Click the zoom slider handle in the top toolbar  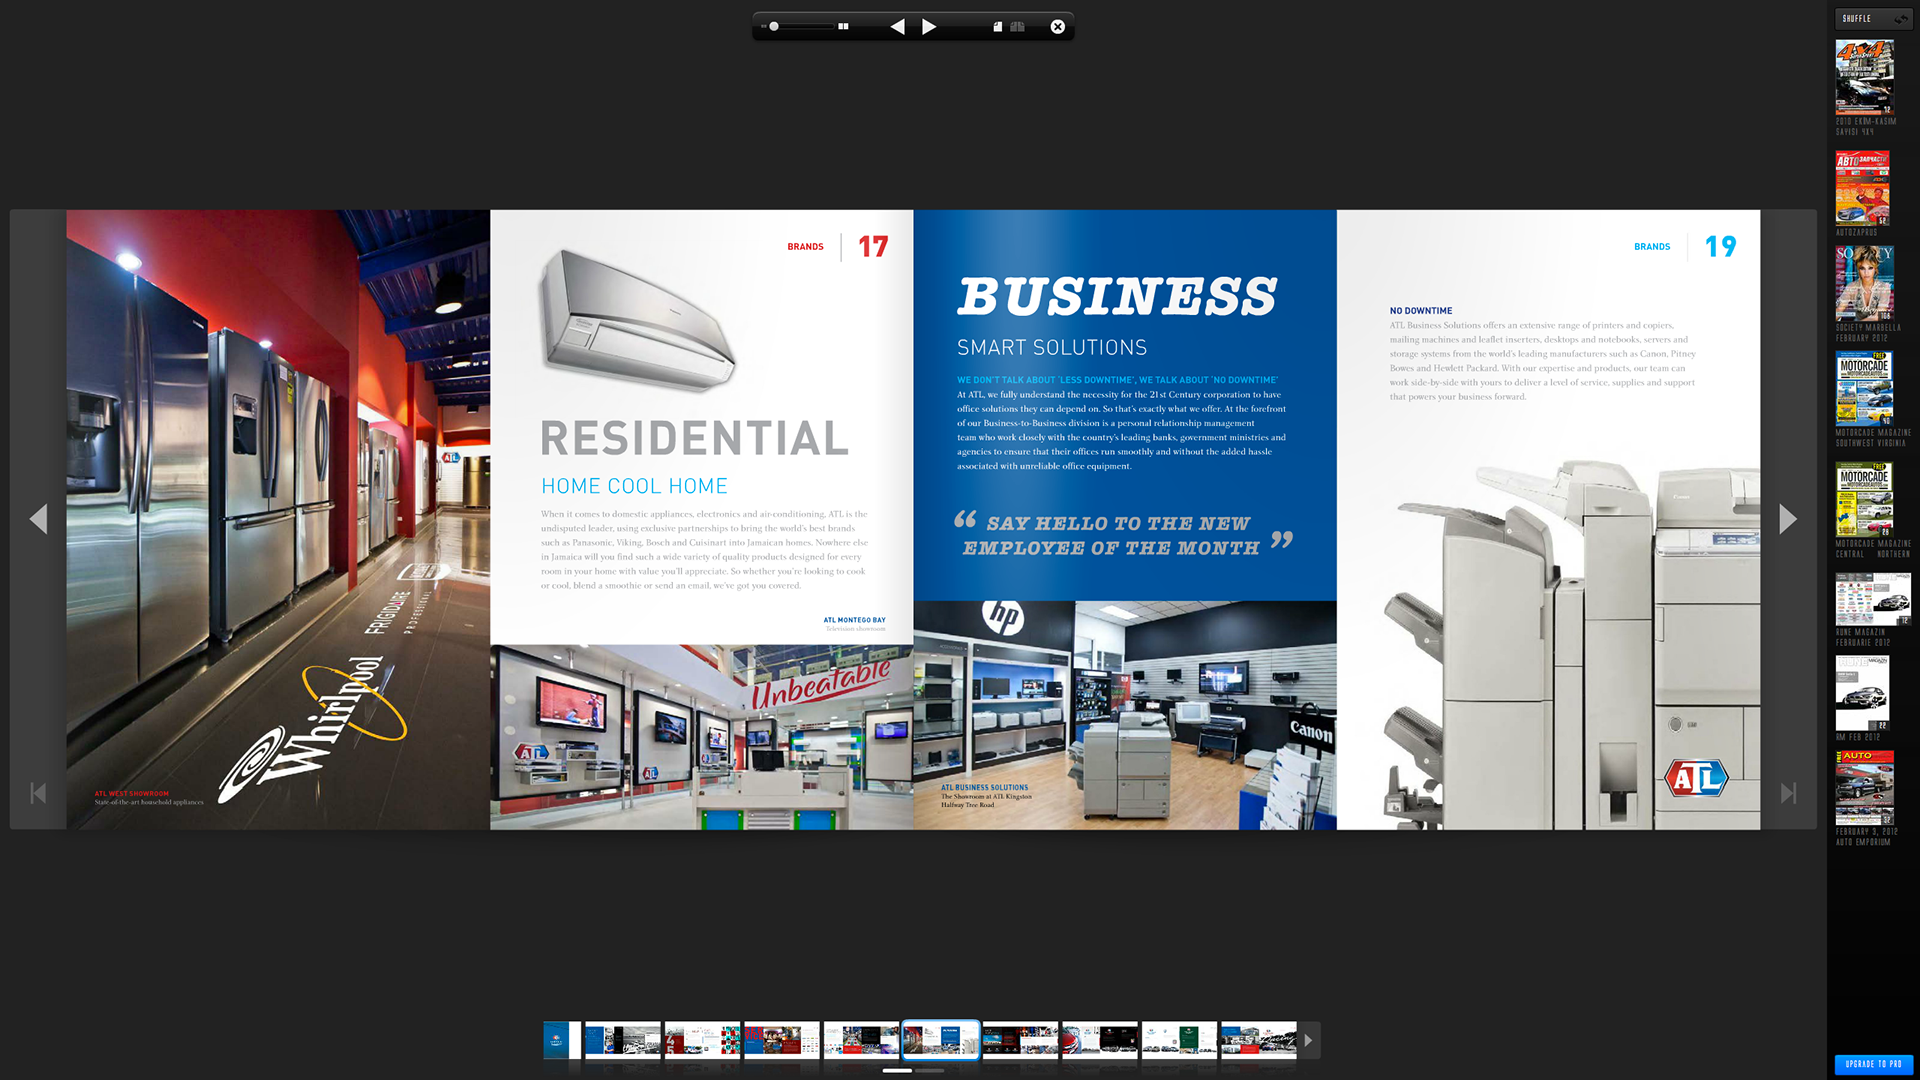point(774,27)
